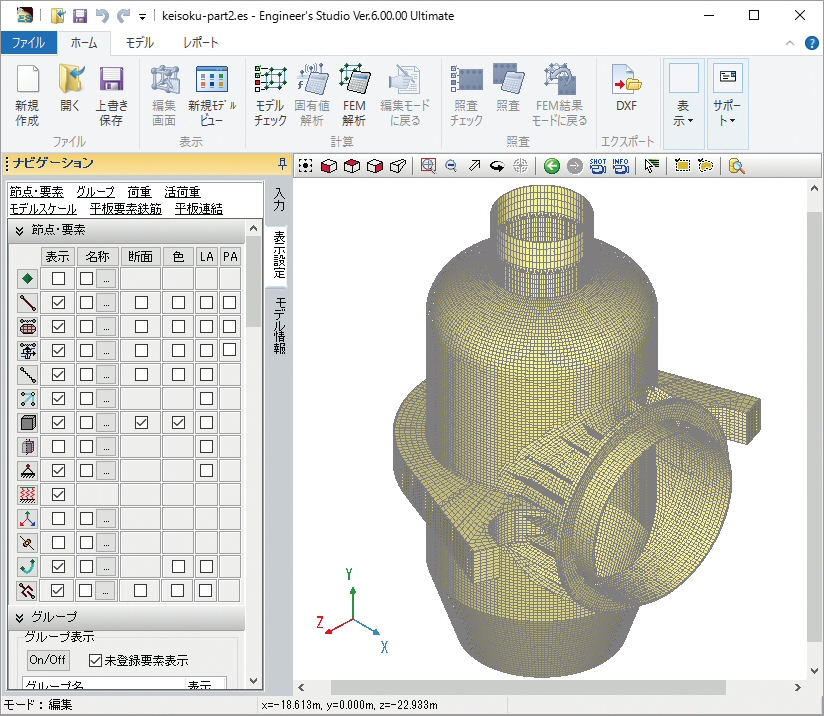Open the モデル情報 vertical side tab
This screenshot has height=716, width=824.
[x=280, y=326]
